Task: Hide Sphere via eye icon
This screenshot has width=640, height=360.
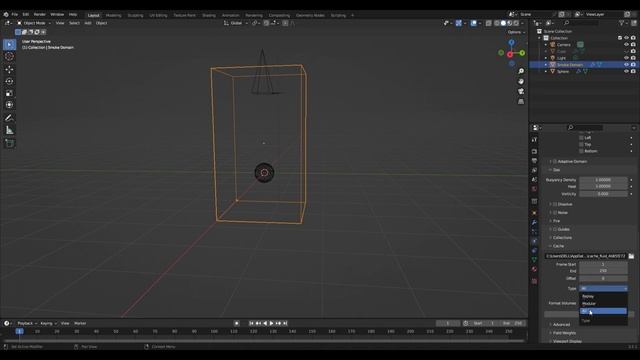Action: [626, 71]
